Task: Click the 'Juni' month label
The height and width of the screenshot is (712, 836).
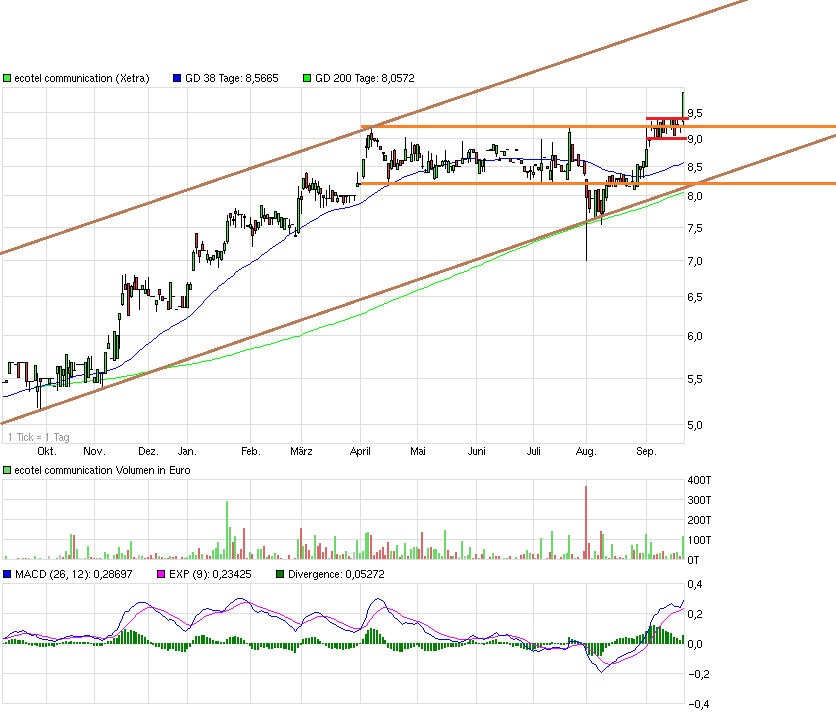Action: click(477, 452)
